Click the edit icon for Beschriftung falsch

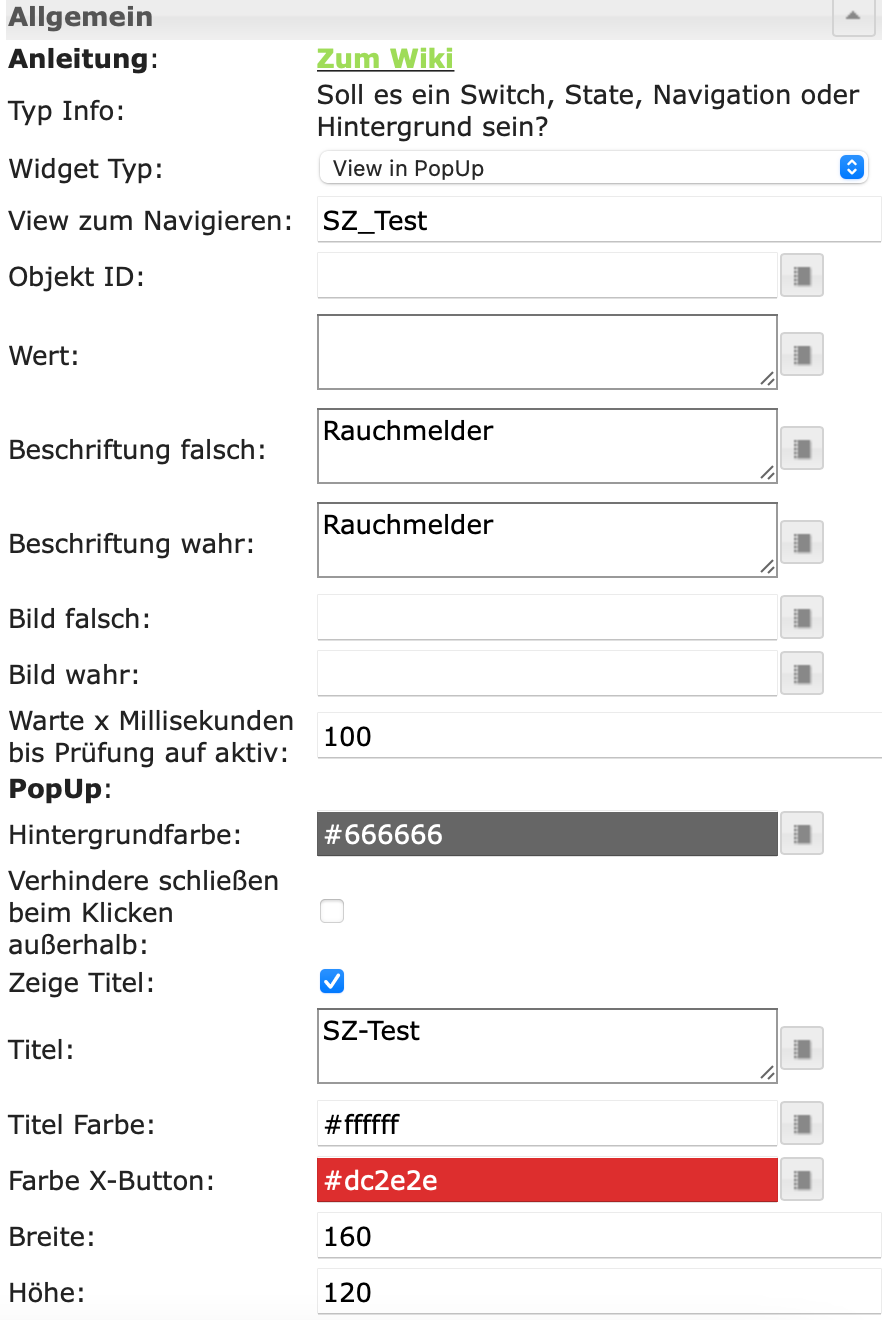point(801,447)
